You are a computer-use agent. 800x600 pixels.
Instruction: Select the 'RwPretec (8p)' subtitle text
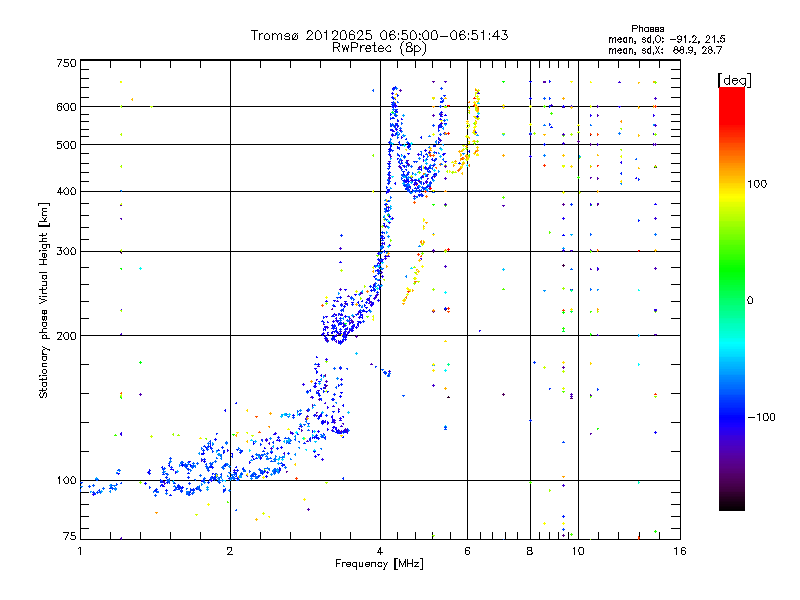pos(379,48)
